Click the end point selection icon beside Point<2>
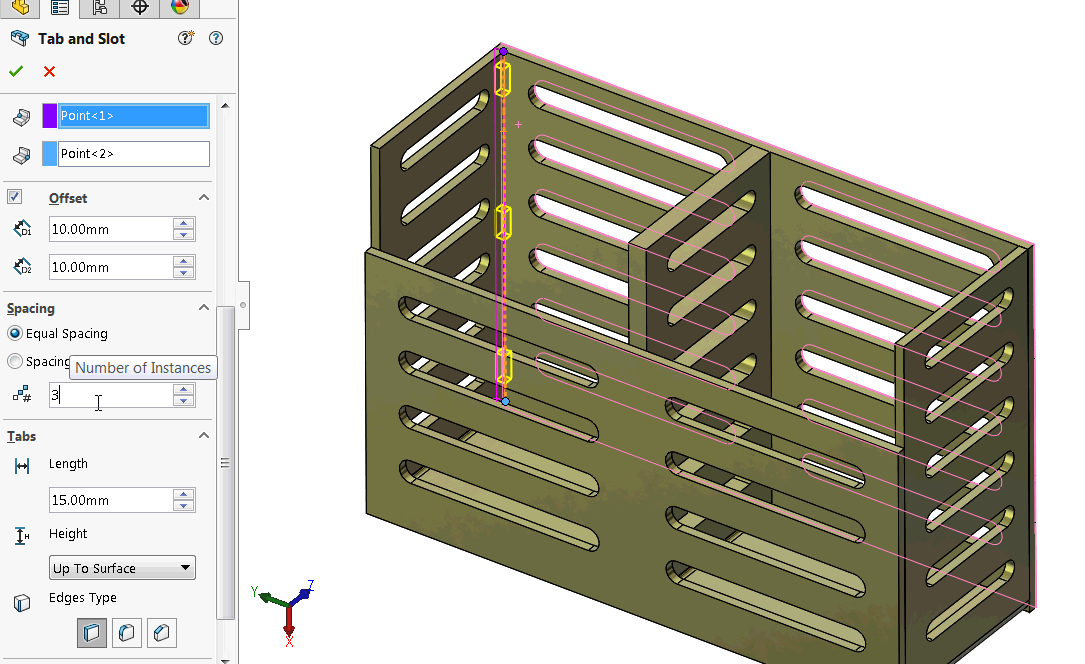The width and height of the screenshot is (1085, 664). 21,155
